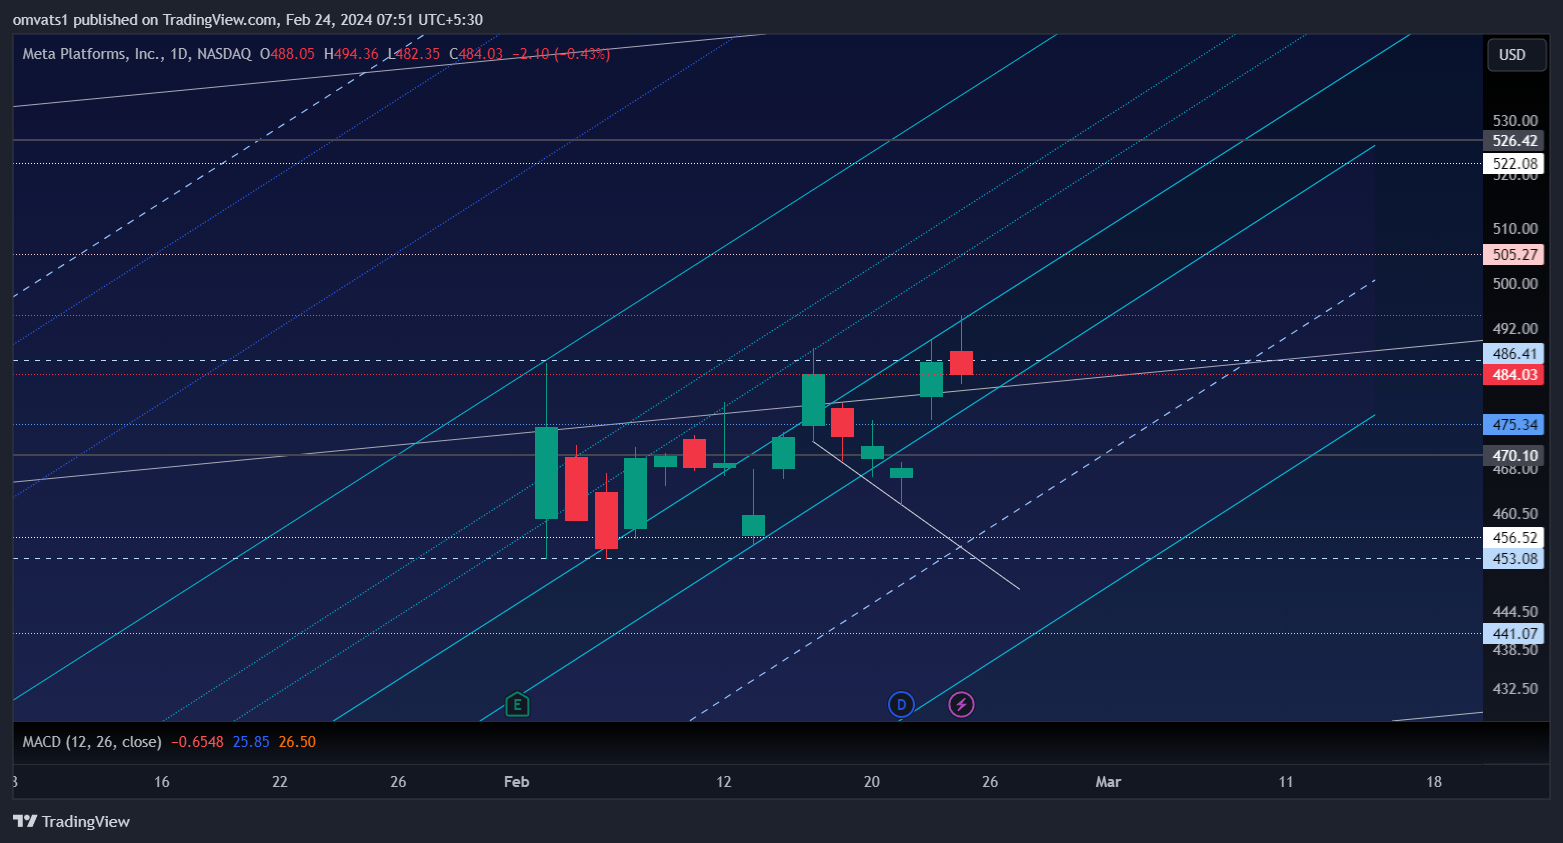
Task: Click the 441.07 price label
Action: [1514, 634]
